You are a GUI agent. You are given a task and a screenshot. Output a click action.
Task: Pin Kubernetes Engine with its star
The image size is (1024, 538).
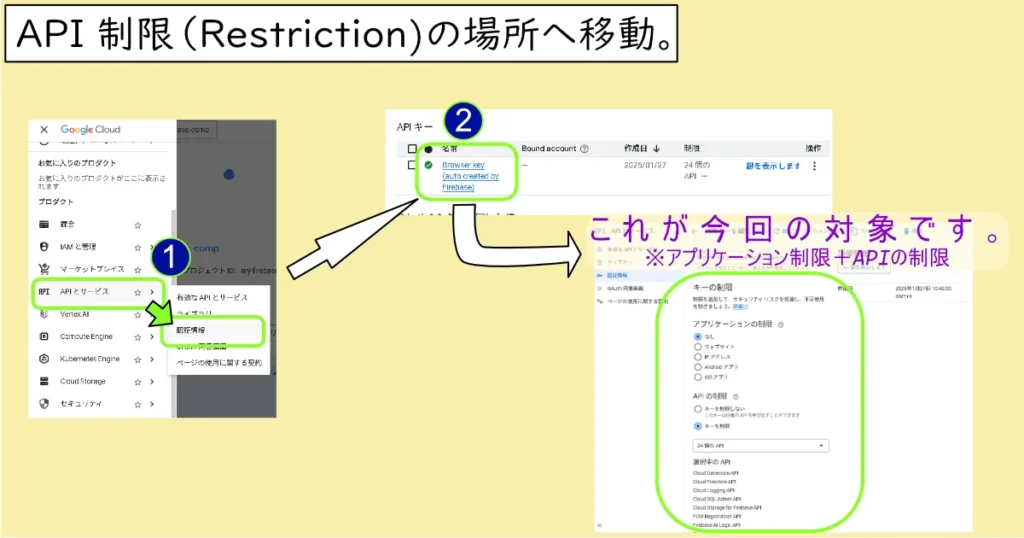[x=137, y=359]
